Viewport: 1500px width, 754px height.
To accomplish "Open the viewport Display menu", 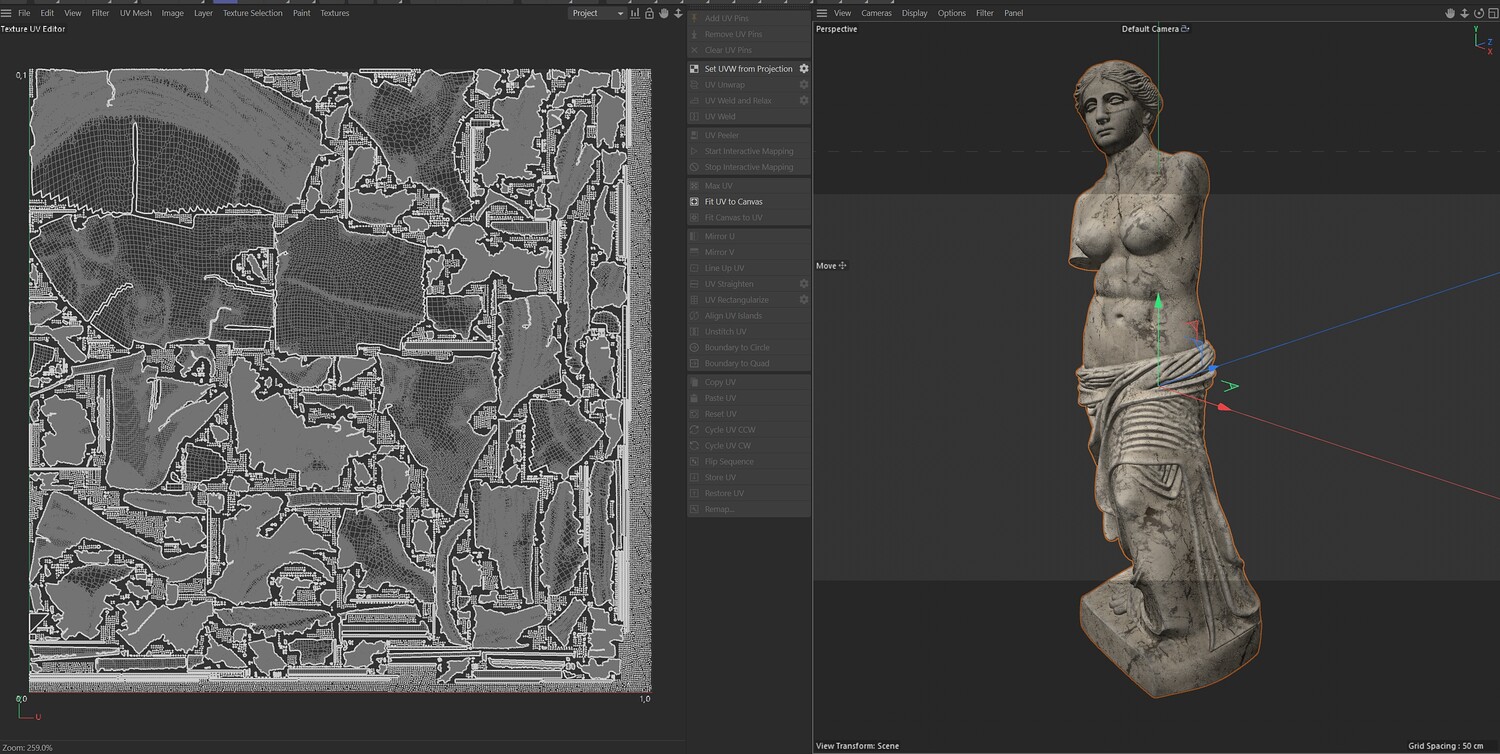I will (x=915, y=13).
